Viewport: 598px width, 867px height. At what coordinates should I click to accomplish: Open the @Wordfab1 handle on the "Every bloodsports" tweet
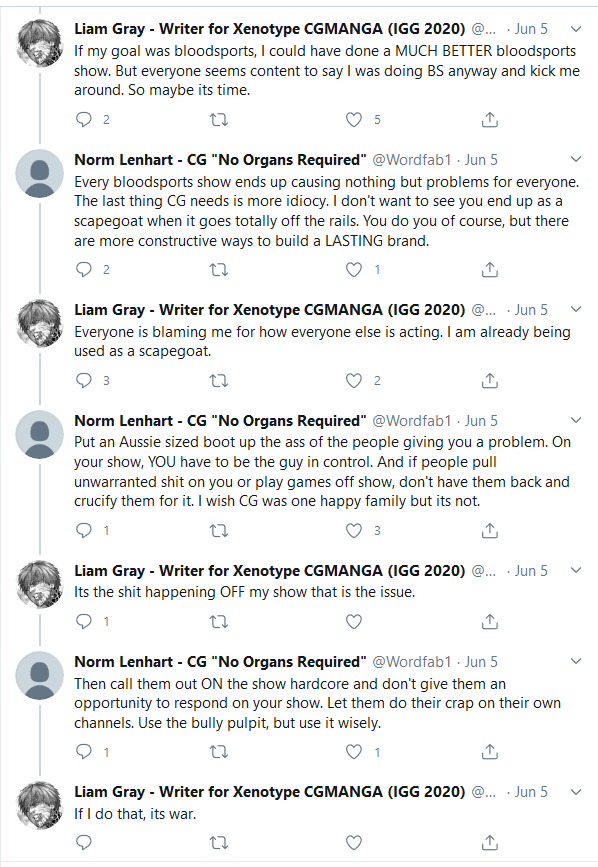point(412,160)
